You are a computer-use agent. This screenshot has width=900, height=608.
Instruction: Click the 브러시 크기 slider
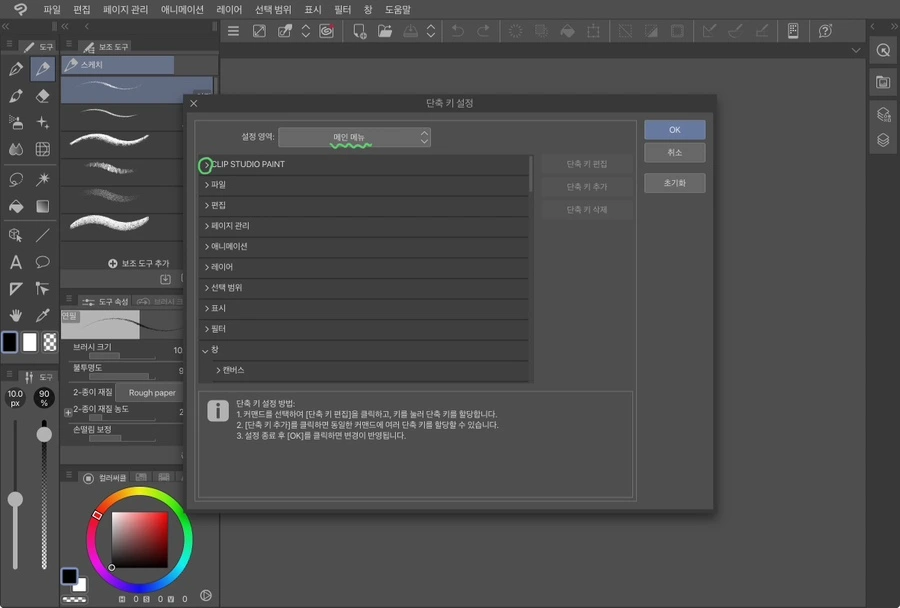coord(122,357)
